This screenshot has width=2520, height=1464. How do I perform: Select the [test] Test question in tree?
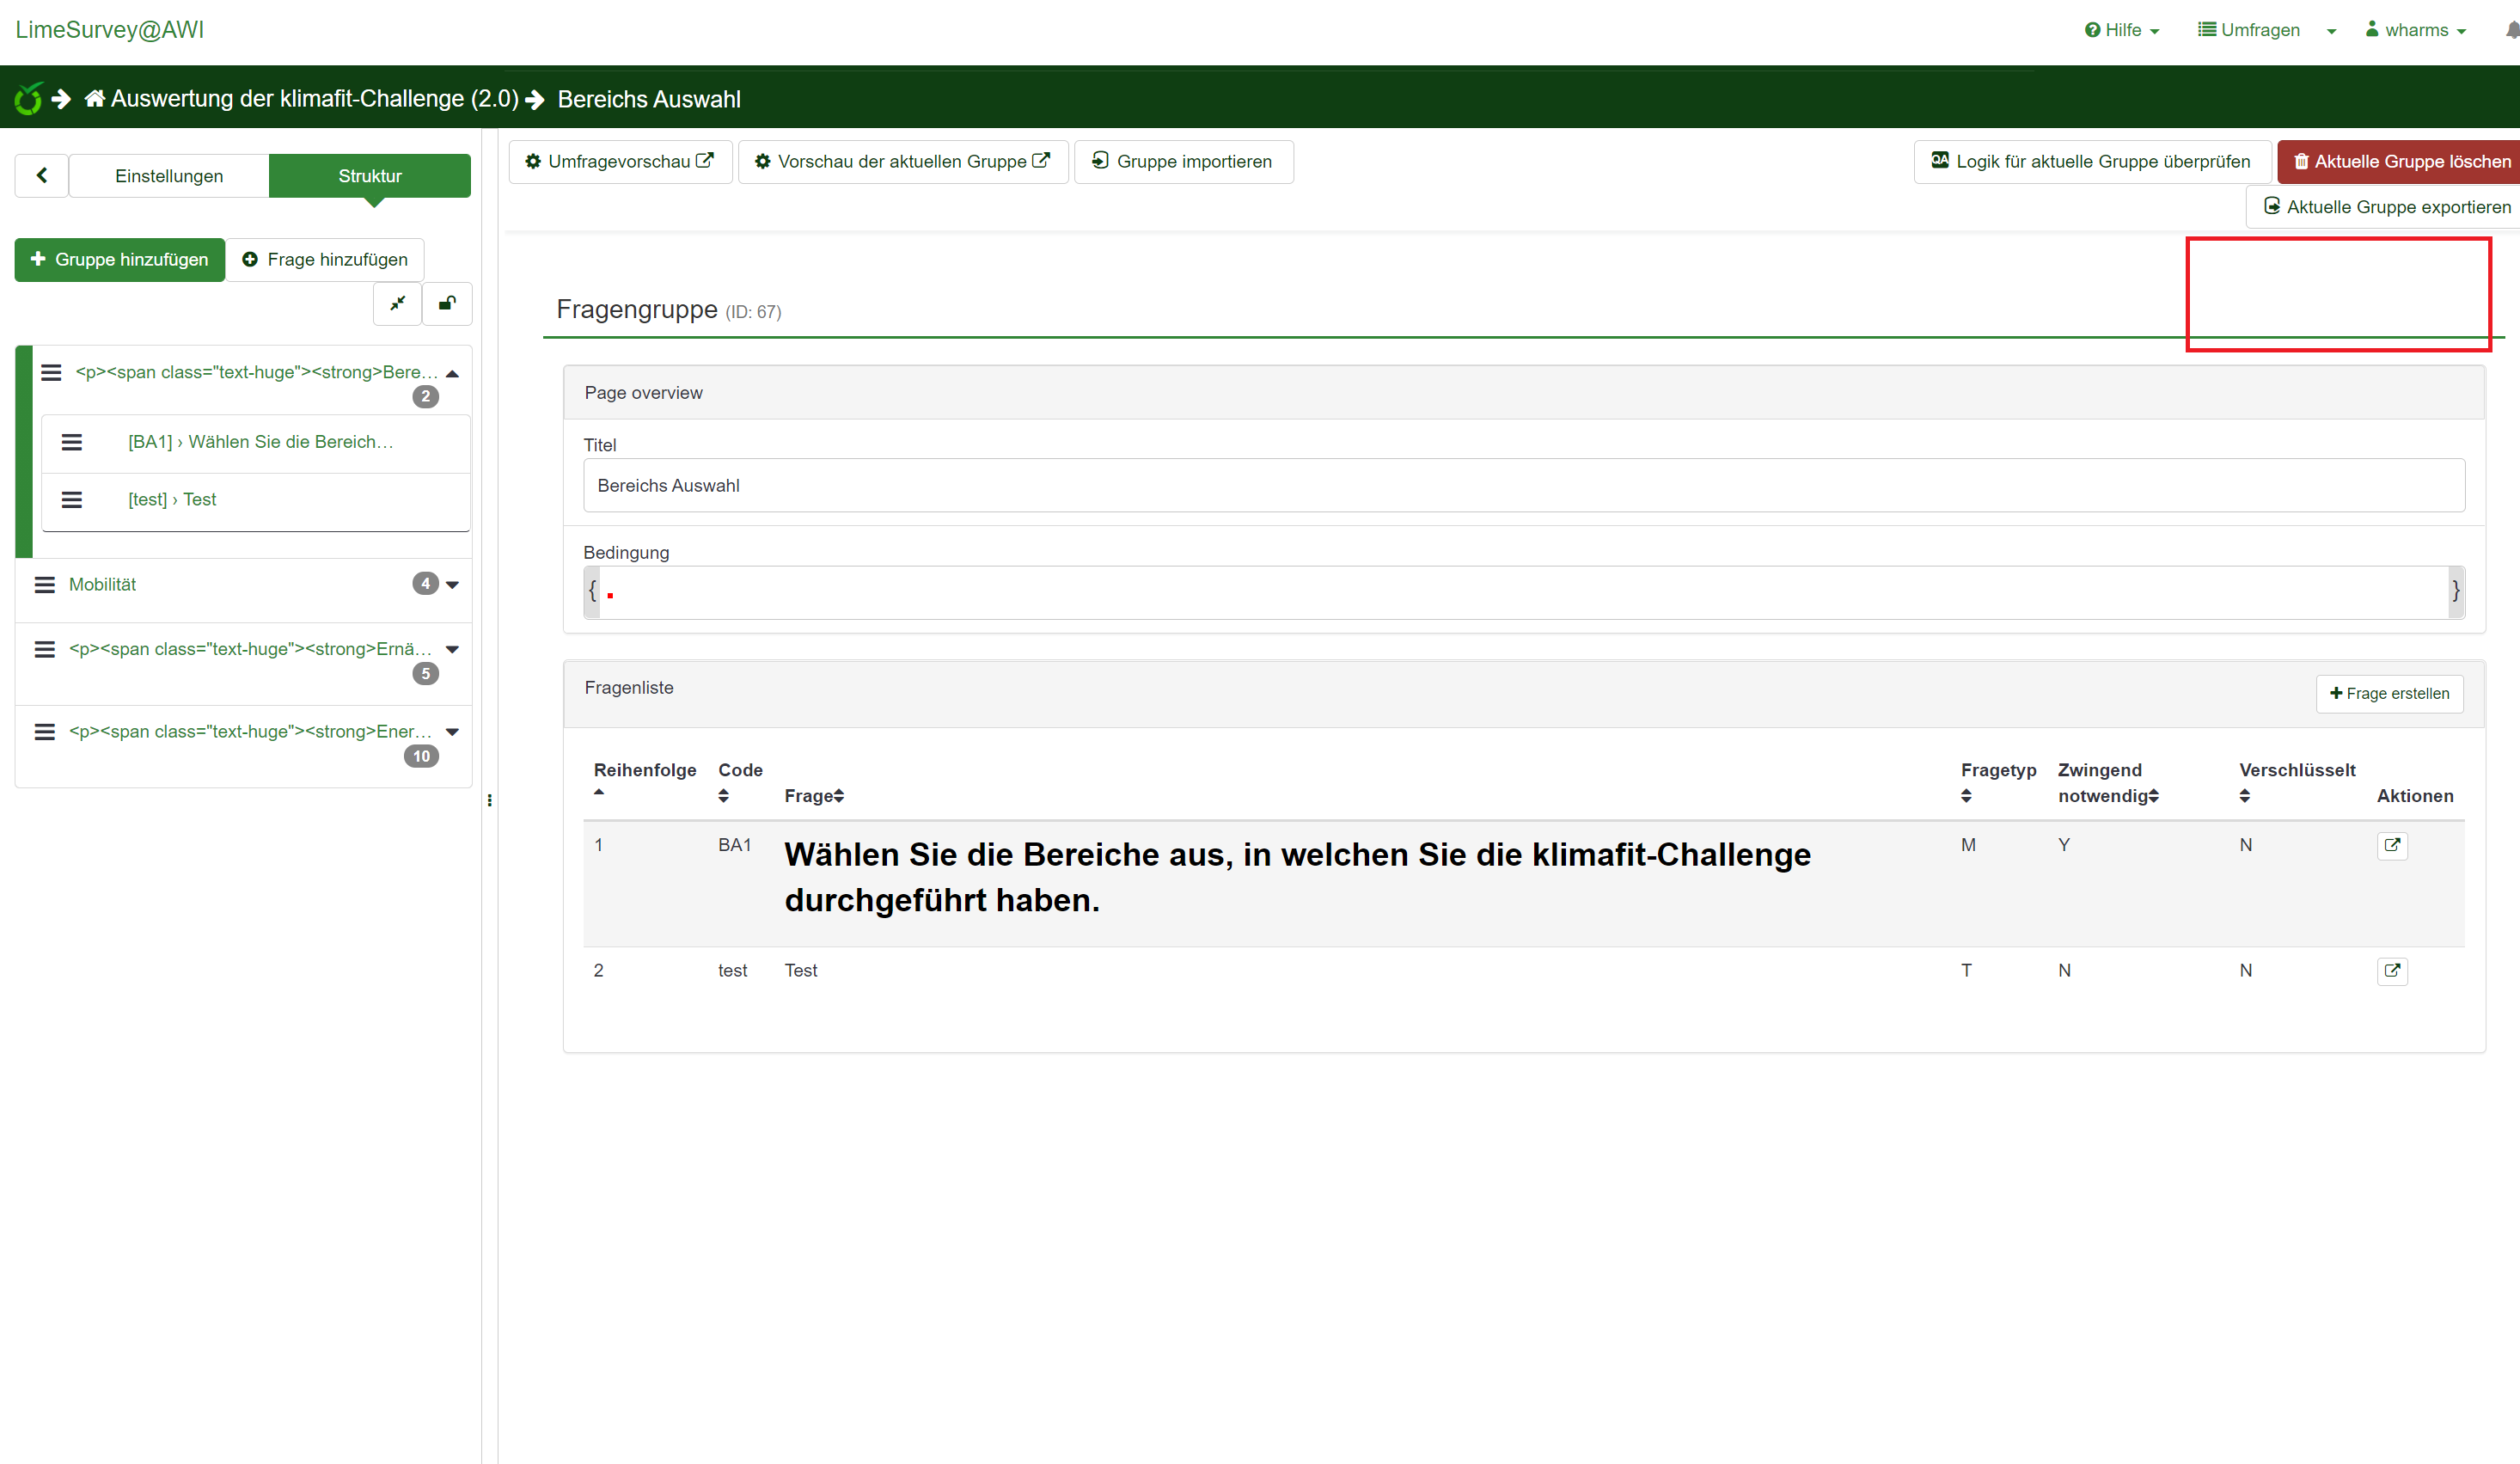(x=172, y=499)
